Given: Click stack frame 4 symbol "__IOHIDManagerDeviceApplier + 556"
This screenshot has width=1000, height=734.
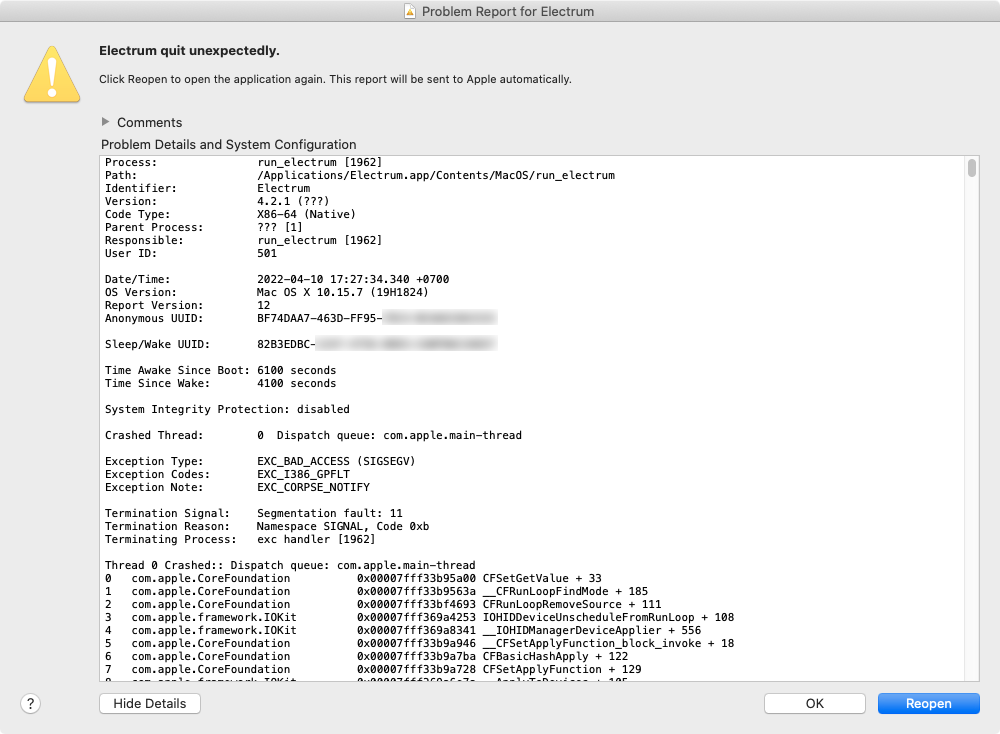Looking at the screenshot, I should [592, 631].
